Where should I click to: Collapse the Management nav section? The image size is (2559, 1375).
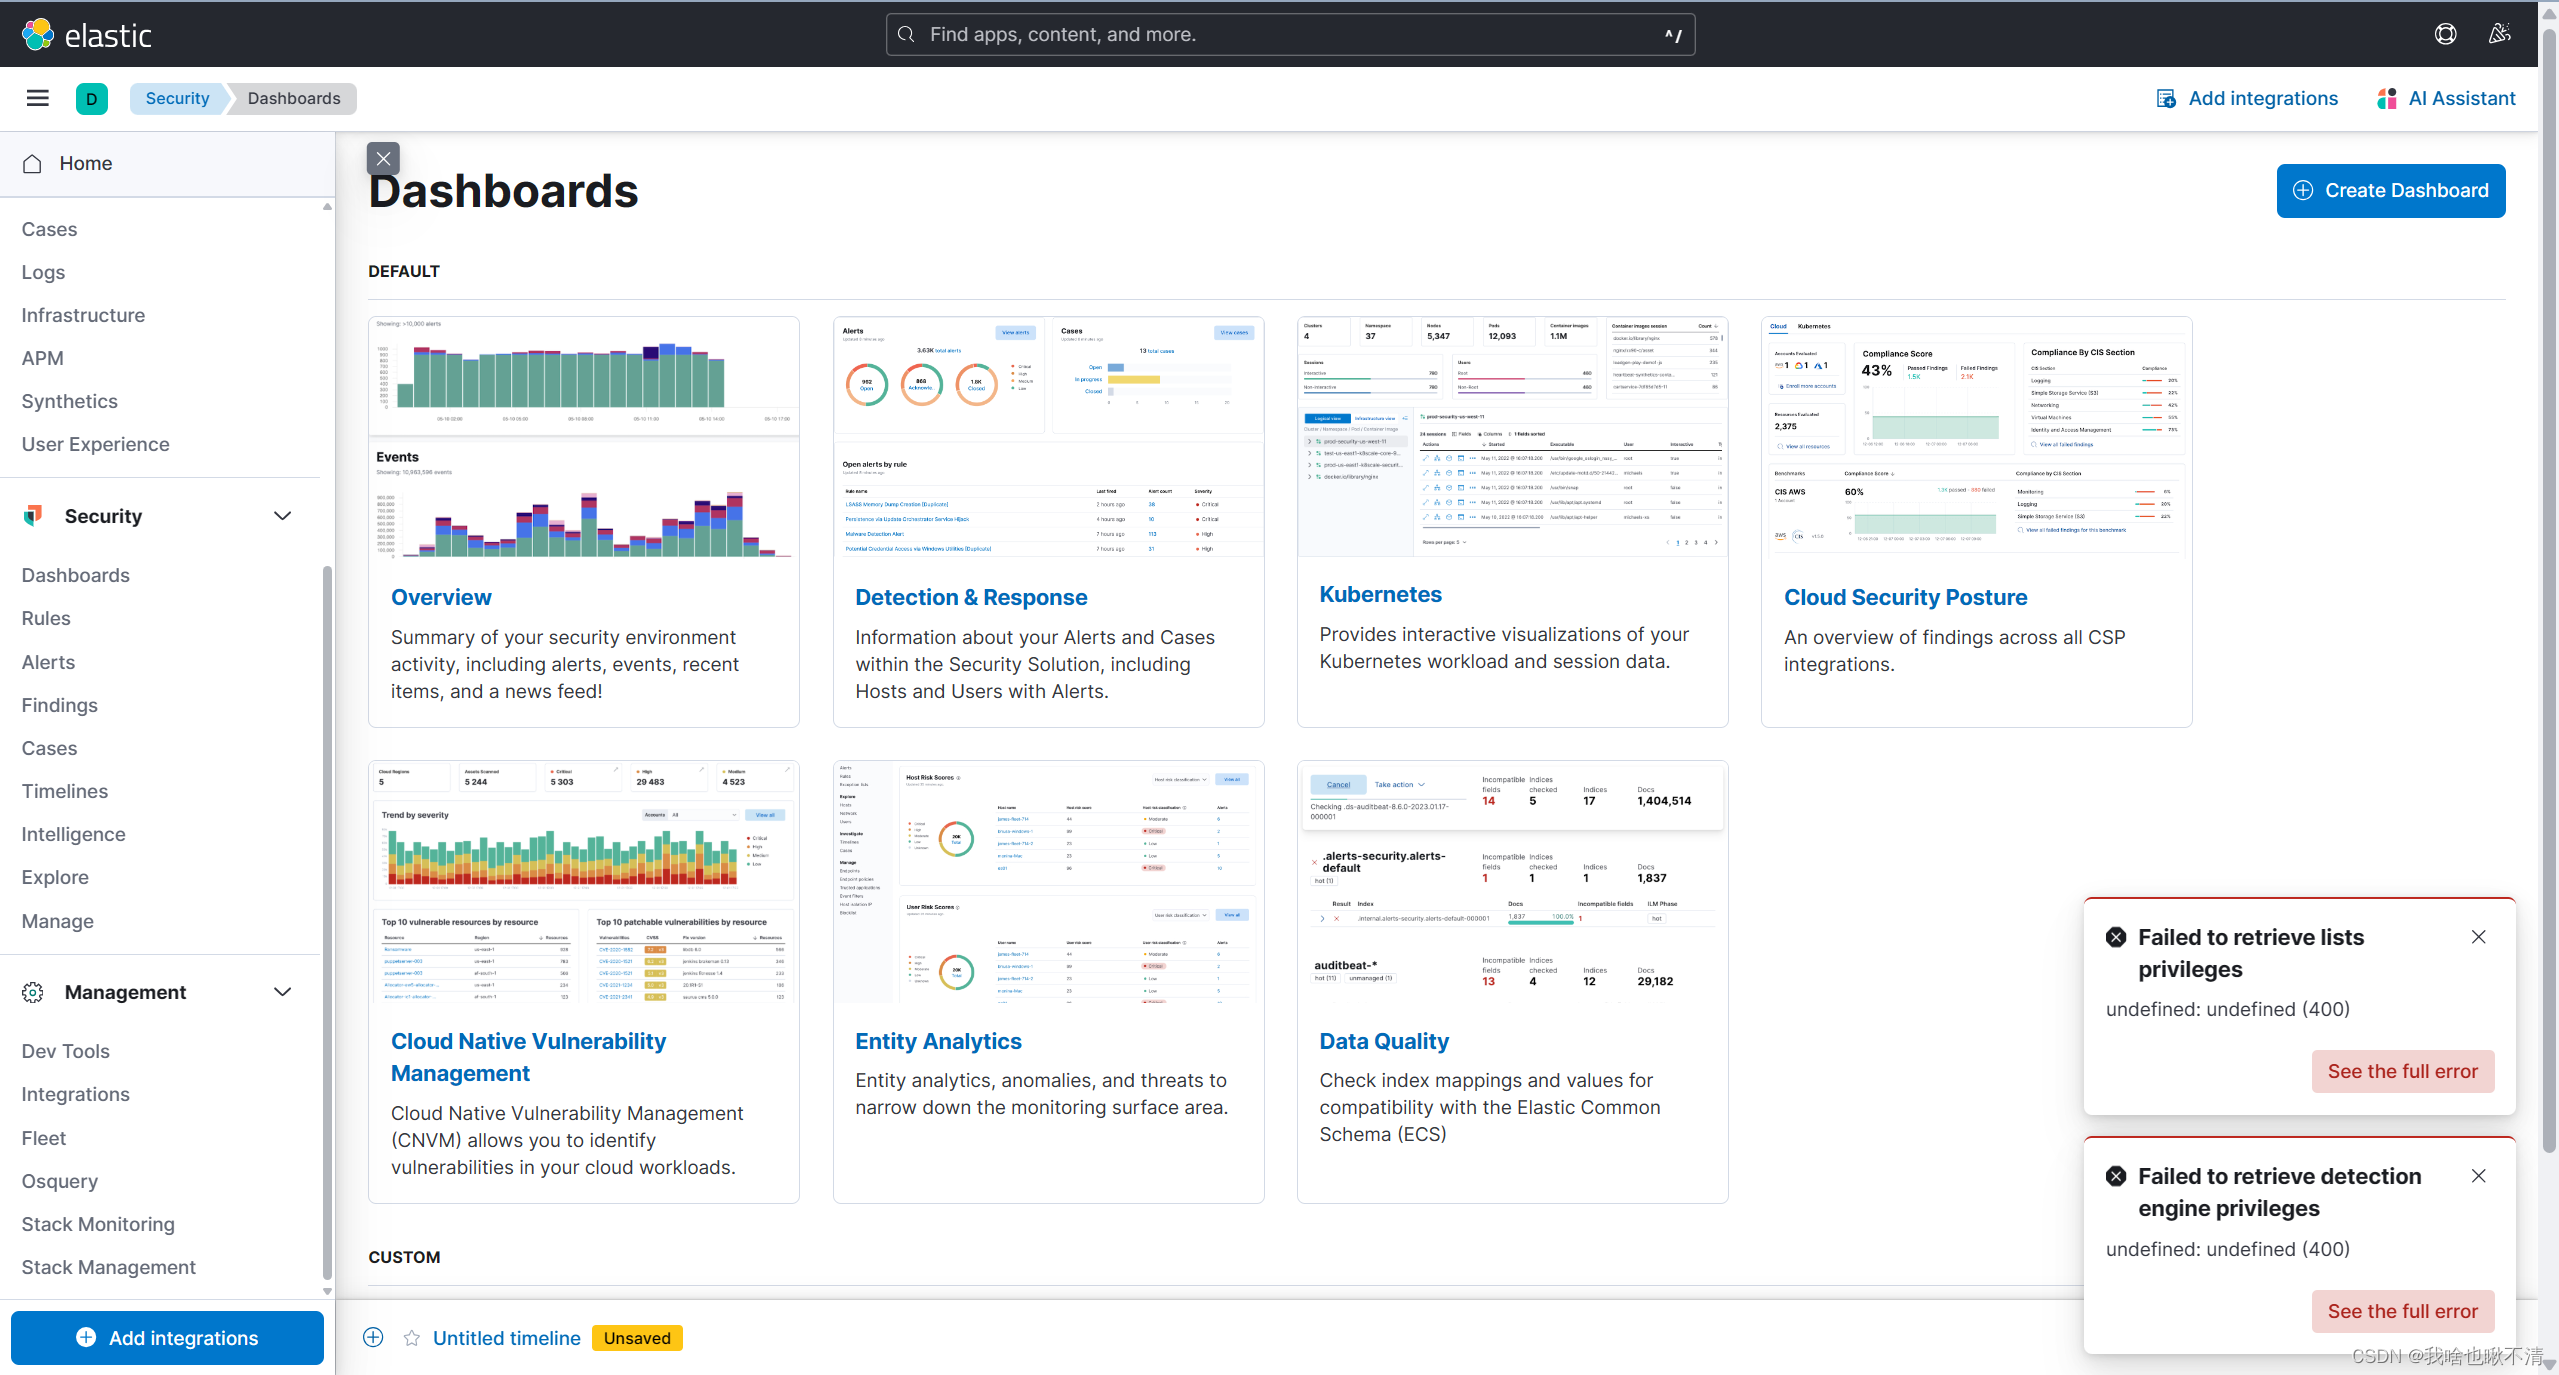click(282, 992)
